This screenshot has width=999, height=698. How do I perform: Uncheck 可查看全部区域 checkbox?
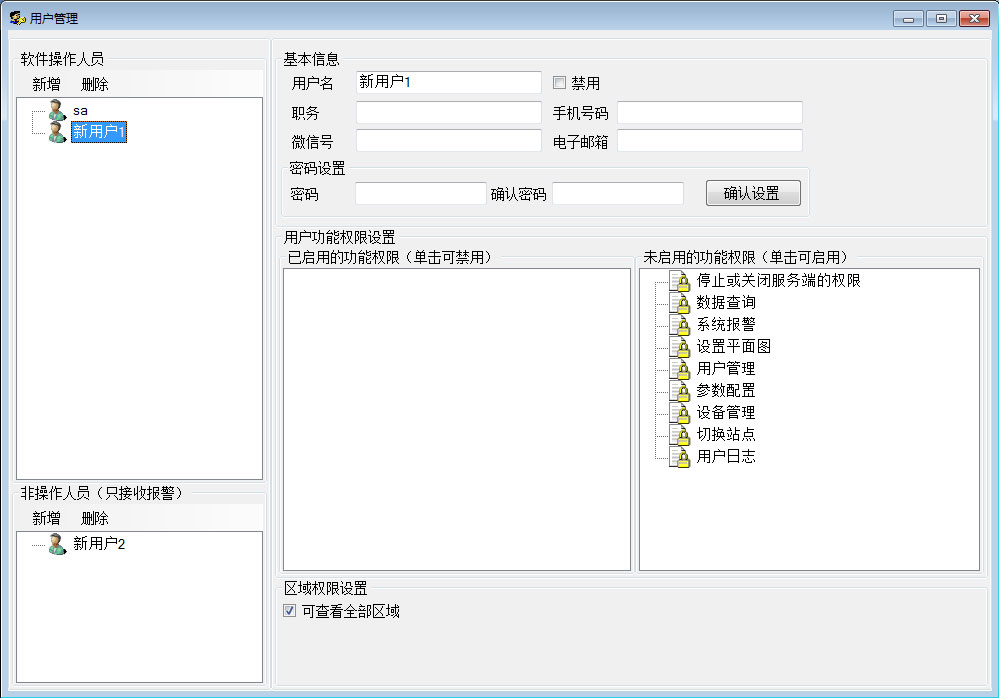click(289, 611)
